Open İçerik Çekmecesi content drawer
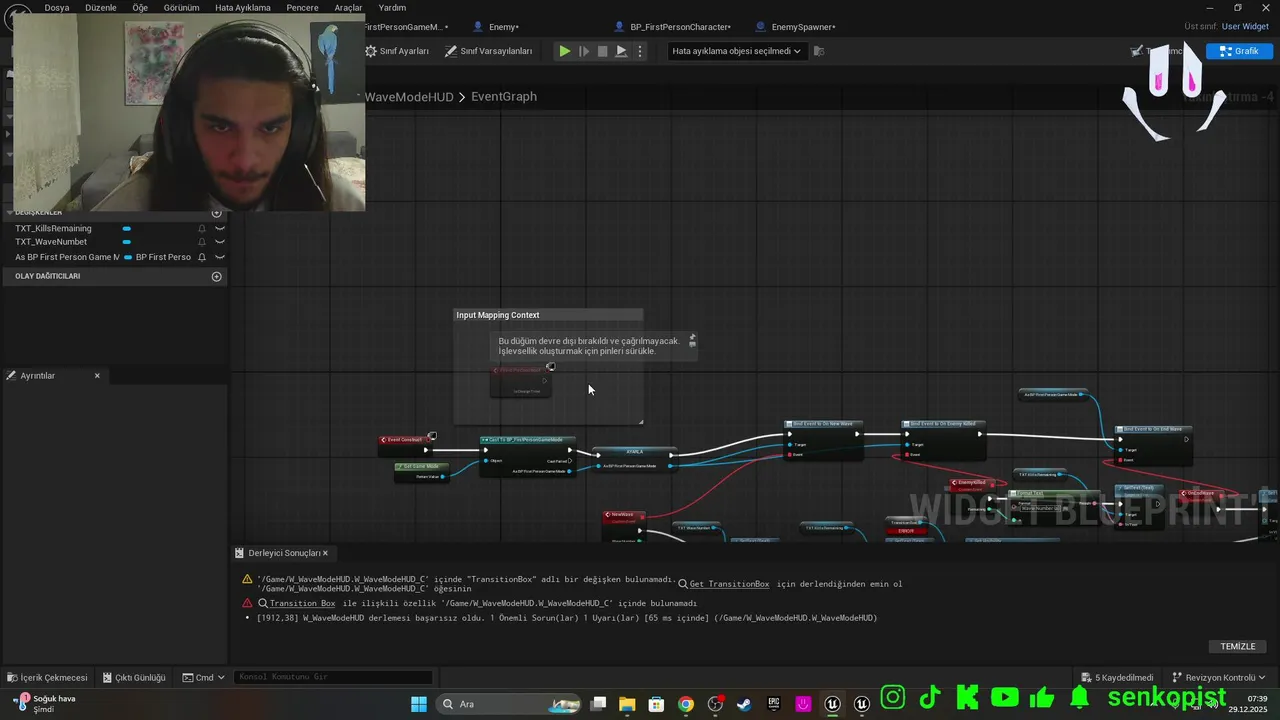1280x720 pixels. (47, 677)
